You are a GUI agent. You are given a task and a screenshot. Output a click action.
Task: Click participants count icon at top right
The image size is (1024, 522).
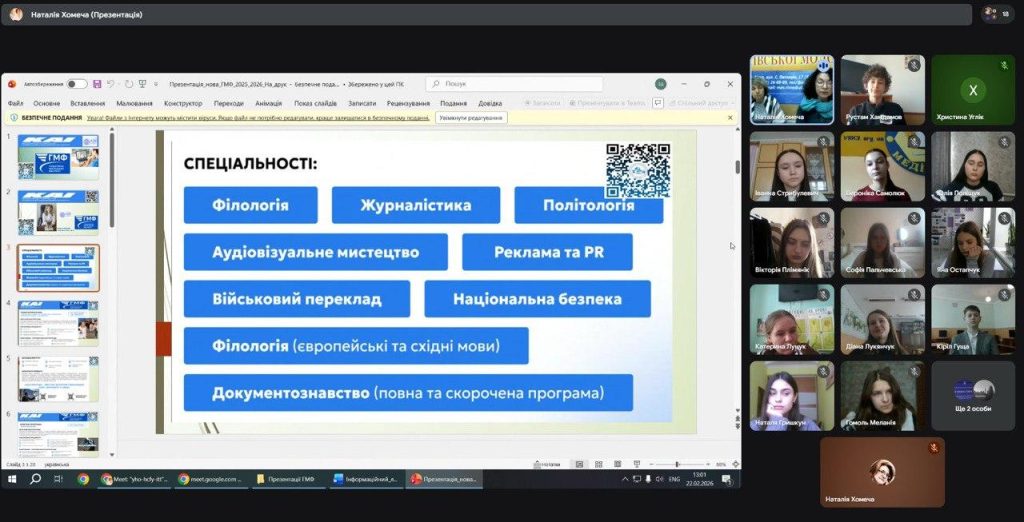996,14
